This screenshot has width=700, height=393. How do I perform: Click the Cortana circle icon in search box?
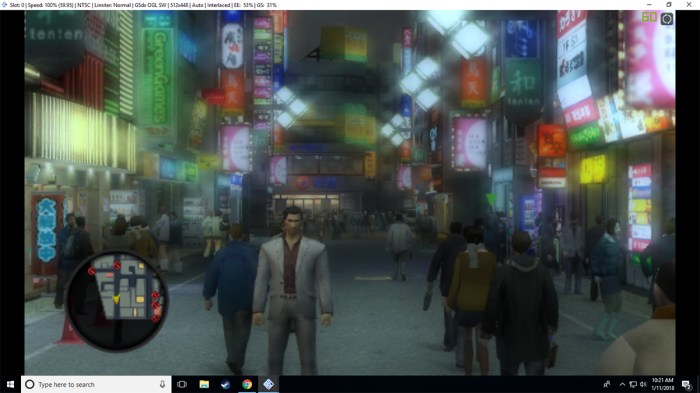tap(29, 384)
